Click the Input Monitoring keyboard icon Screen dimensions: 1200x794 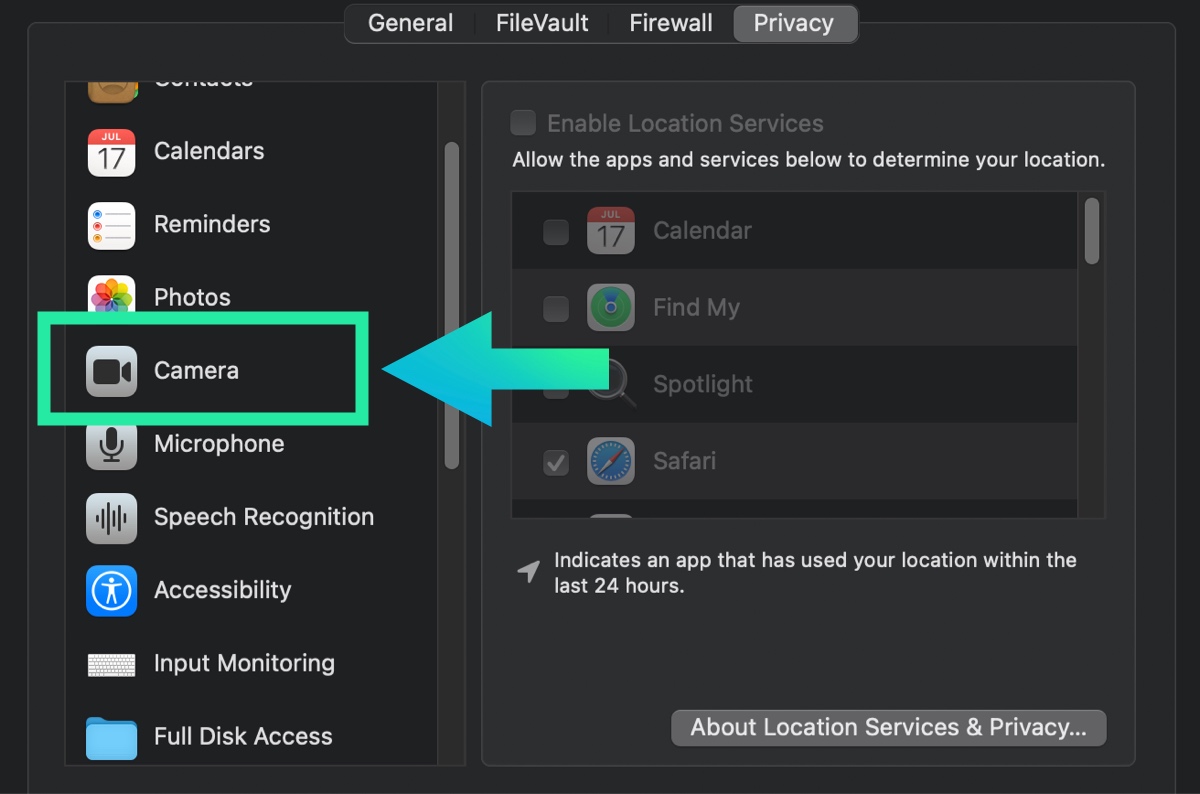point(111,664)
